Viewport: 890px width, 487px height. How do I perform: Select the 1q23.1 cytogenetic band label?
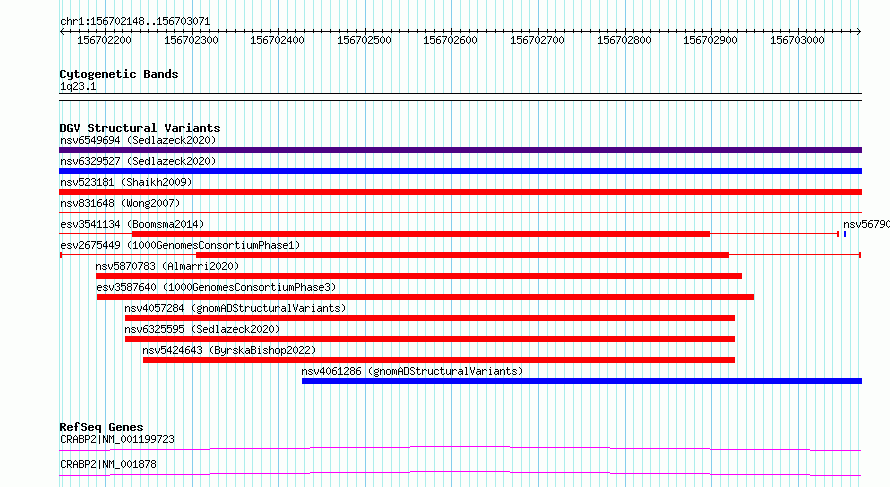78,86
